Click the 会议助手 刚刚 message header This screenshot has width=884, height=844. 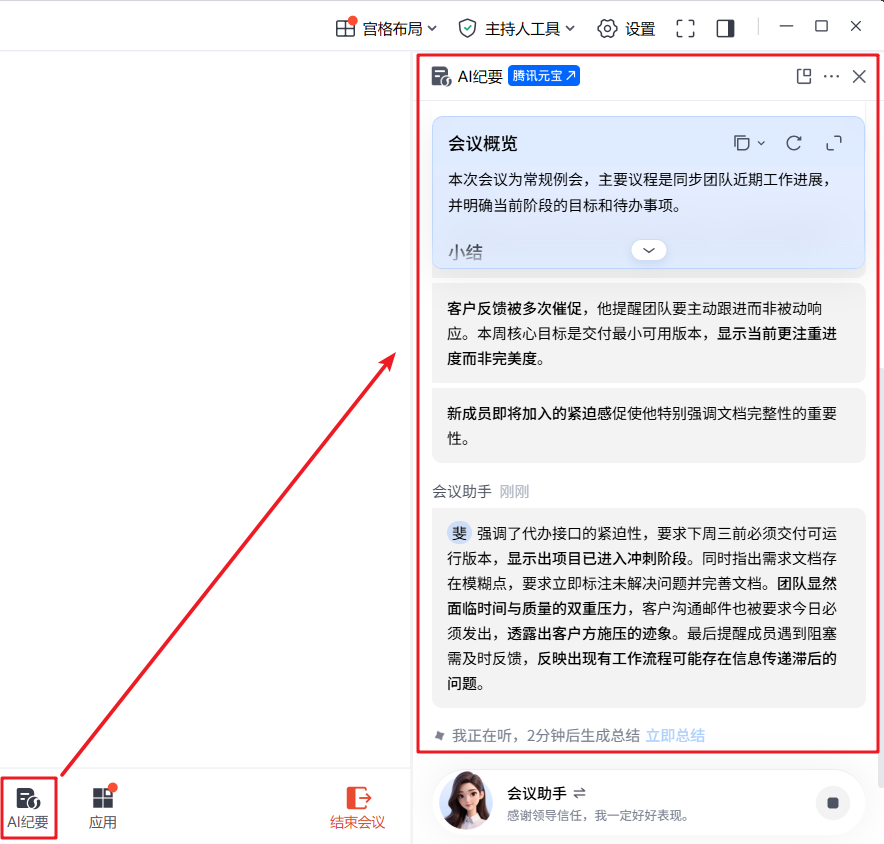(x=480, y=492)
